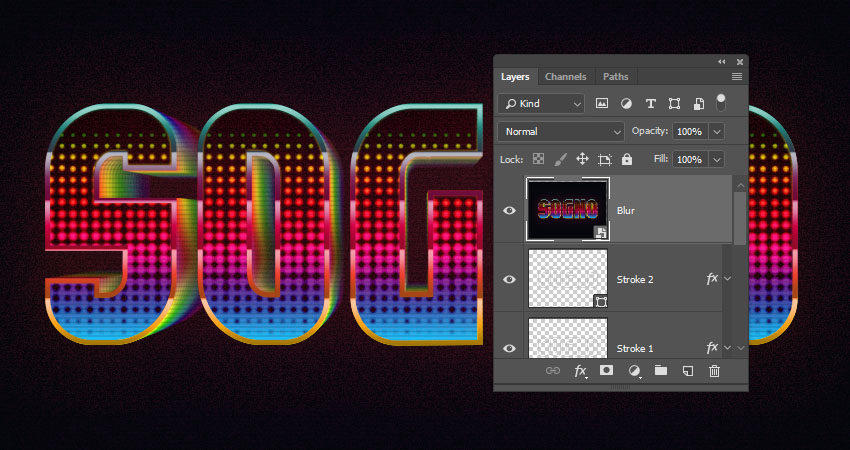Select the Stroke 1 layer thumbnail
The height and width of the screenshot is (450, 850).
[x=568, y=338]
